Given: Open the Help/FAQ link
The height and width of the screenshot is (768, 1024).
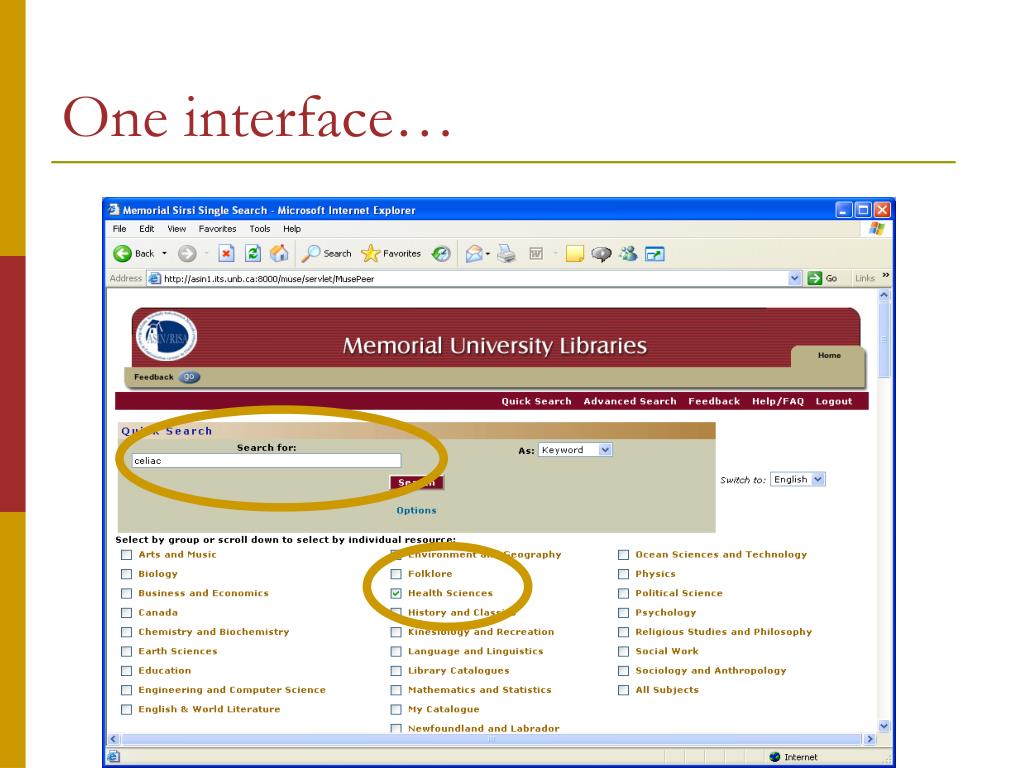Looking at the screenshot, I should click(x=777, y=401).
